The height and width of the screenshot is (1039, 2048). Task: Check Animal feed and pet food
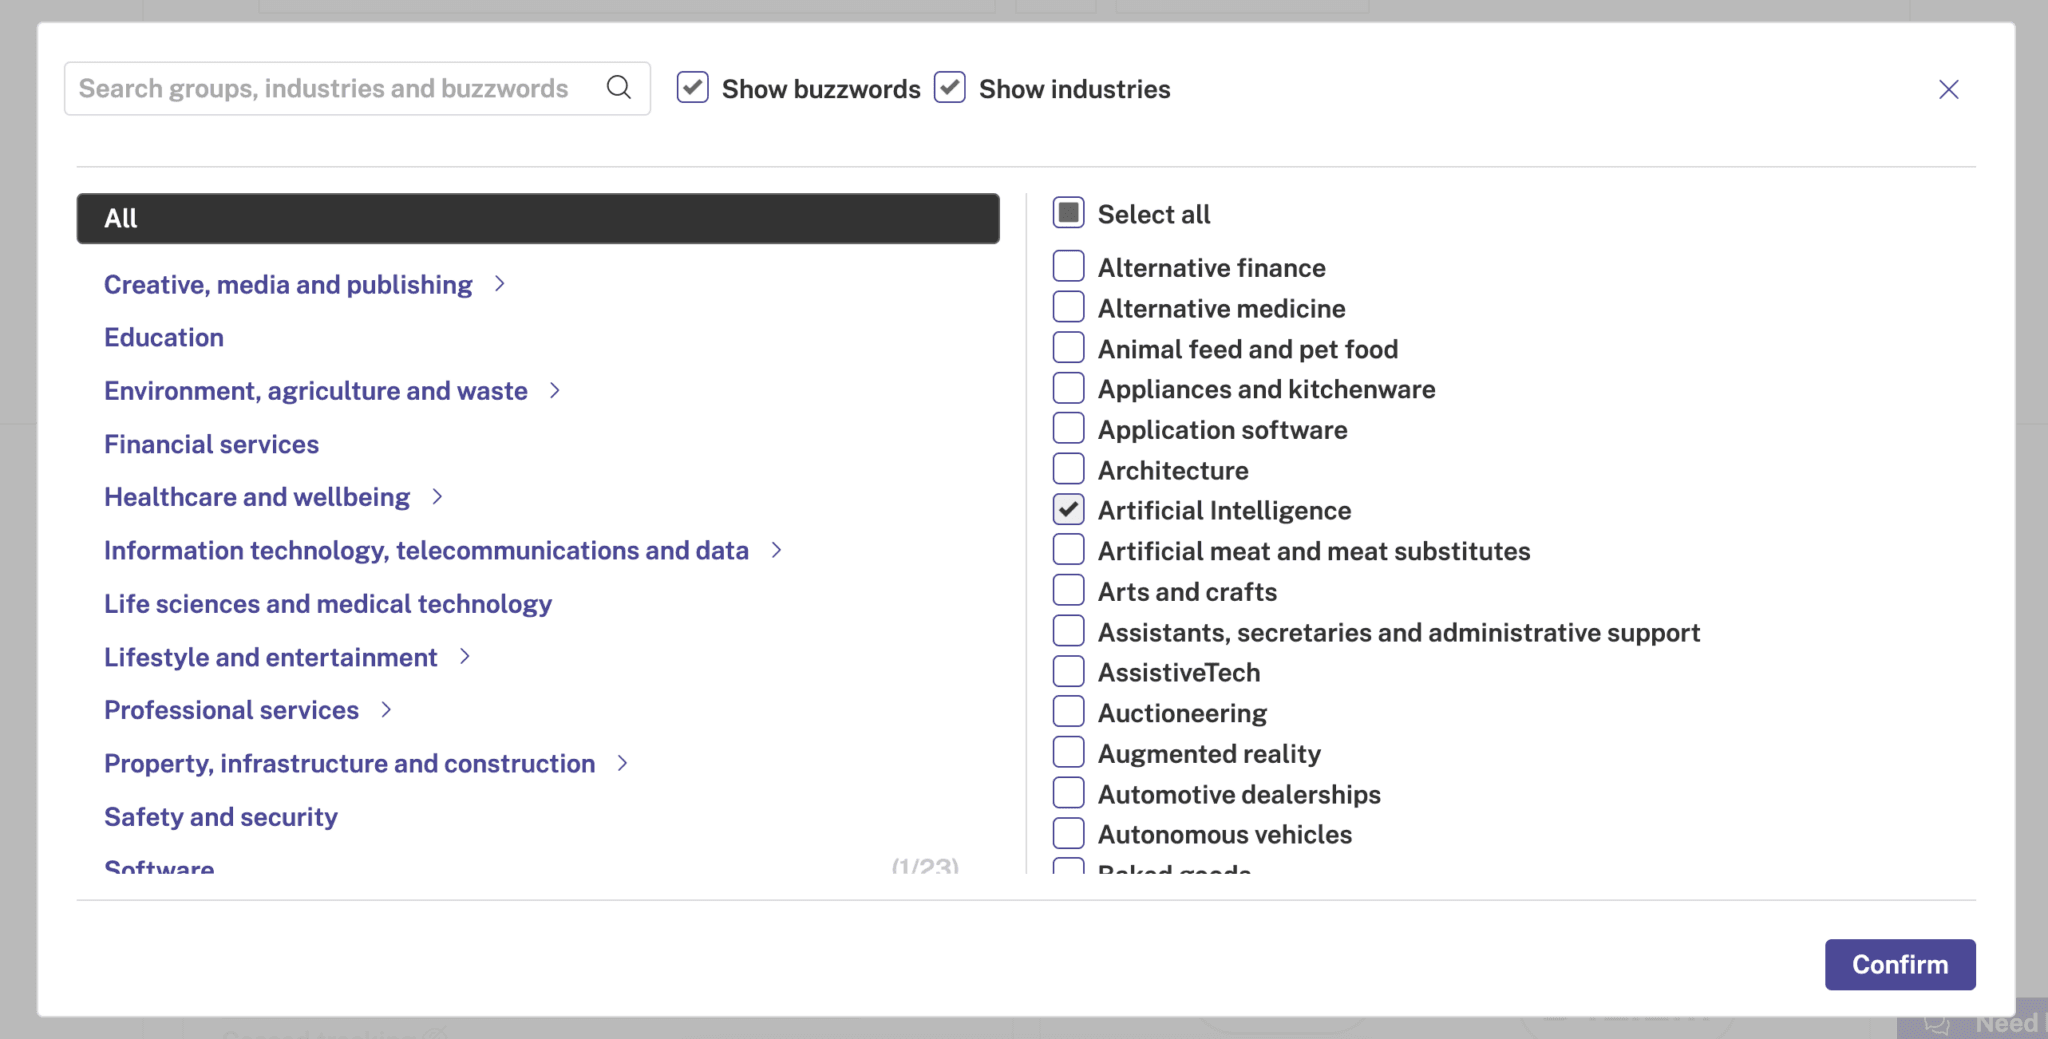pos(1069,348)
